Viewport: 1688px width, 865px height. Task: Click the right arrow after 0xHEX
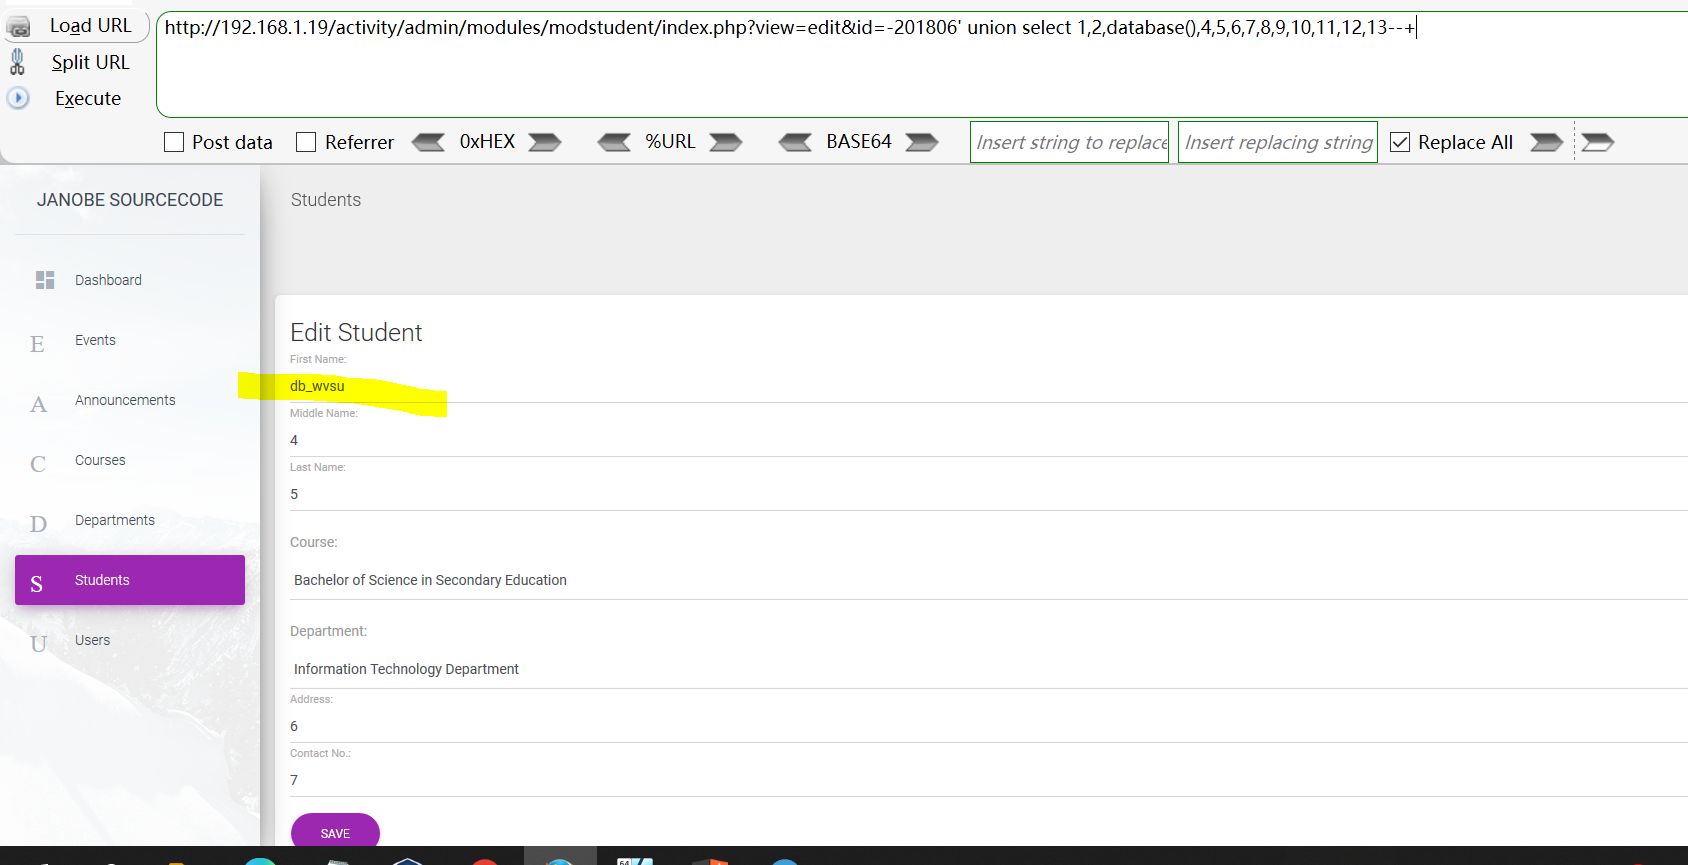(x=545, y=142)
